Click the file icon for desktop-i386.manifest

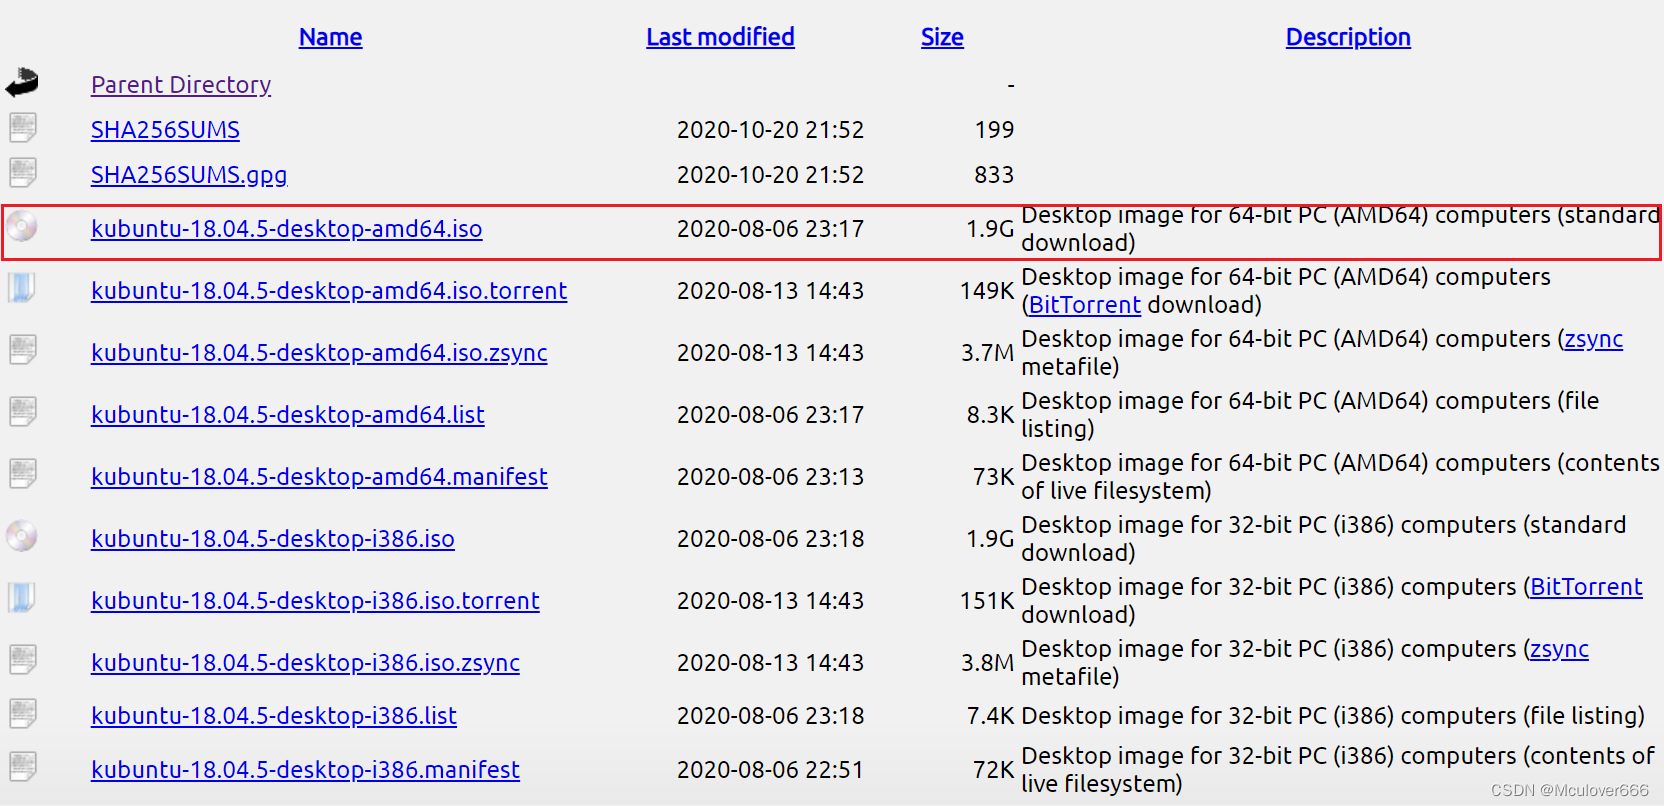[x=23, y=768]
